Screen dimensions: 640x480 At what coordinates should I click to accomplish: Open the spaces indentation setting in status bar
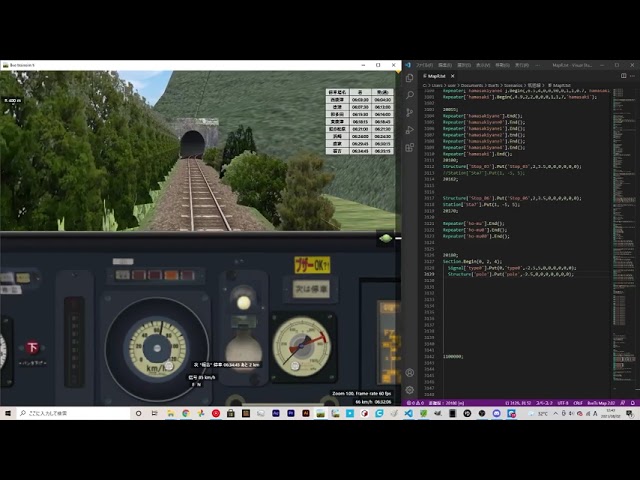pyautogui.click(x=543, y=403)
